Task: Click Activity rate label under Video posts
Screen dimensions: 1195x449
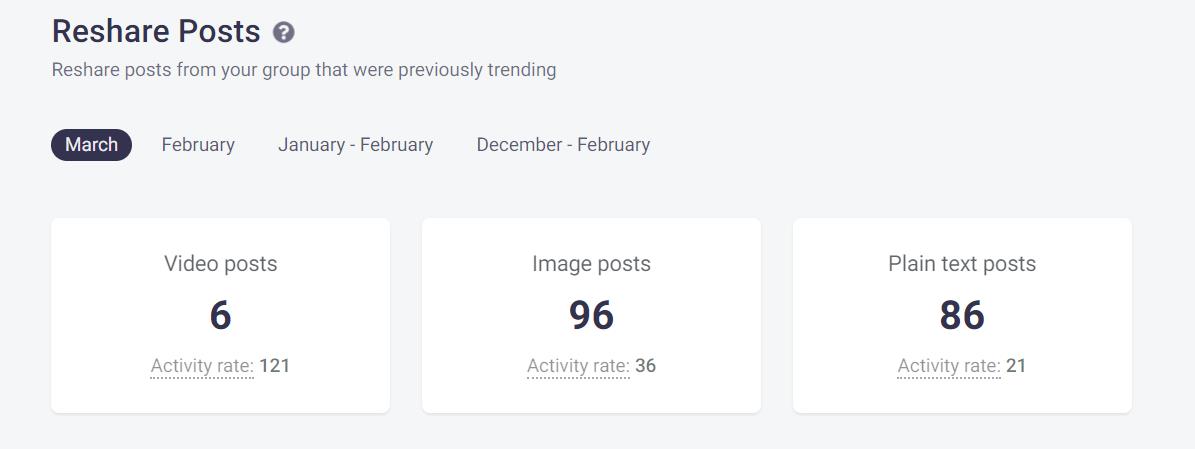Action: coord(202,366)
